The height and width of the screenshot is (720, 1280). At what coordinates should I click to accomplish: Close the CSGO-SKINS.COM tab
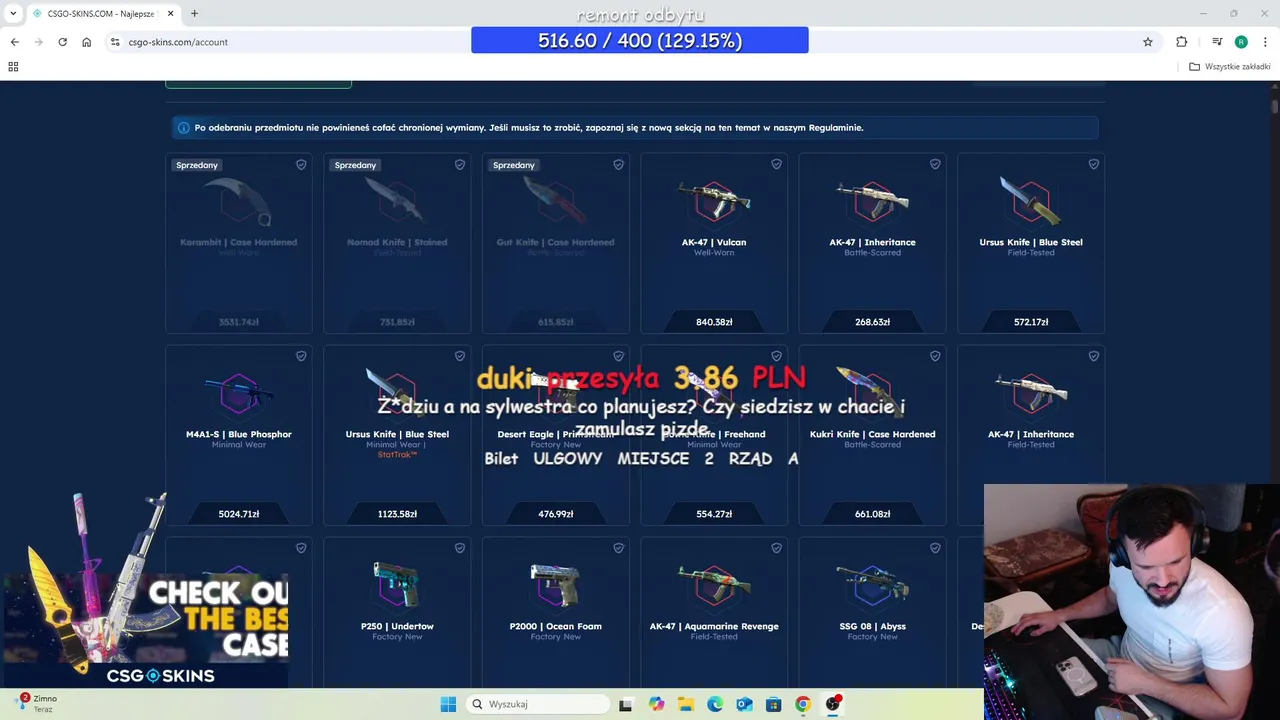coord(169,14)
